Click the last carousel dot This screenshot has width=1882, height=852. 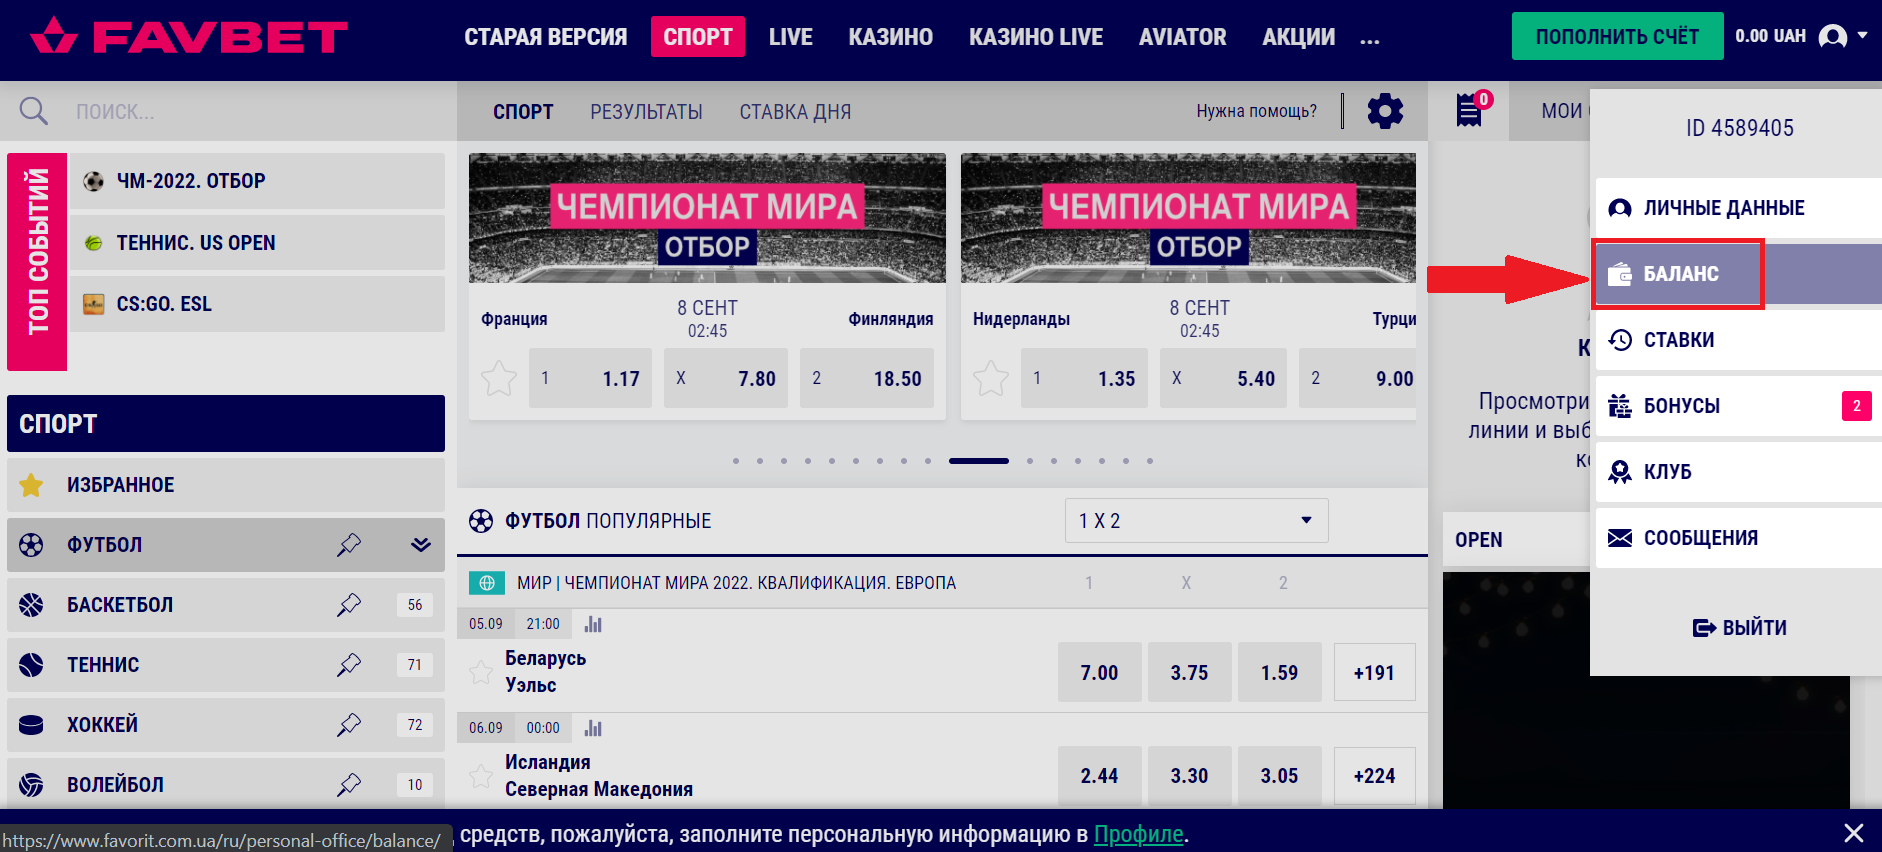1150,461
